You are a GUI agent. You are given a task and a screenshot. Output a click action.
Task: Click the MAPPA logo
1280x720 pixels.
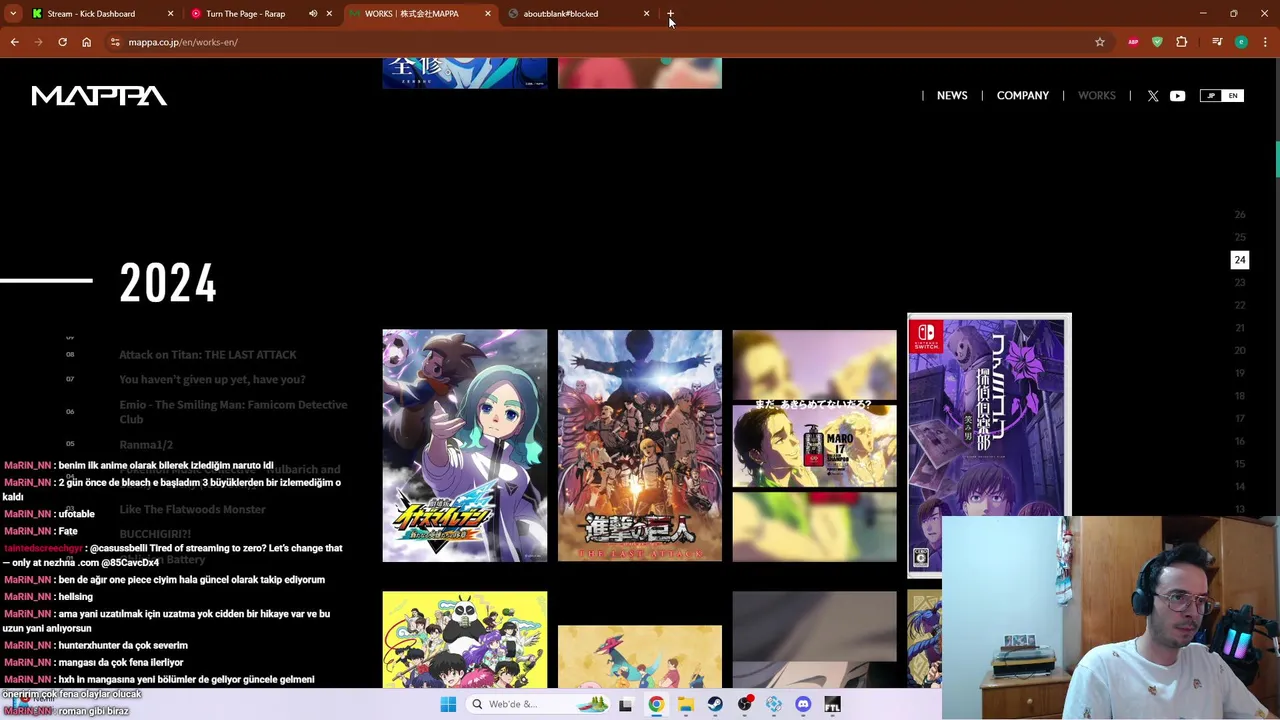99,96
